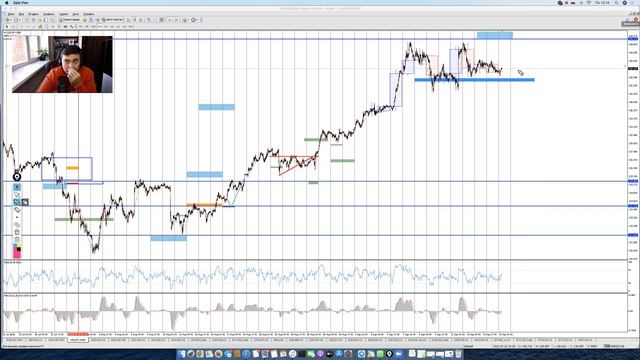Screen dimensions: 640x360
Task: Open the Charts menu in MetaTrader
Action: pyautogui.click(x=49, y=14)
